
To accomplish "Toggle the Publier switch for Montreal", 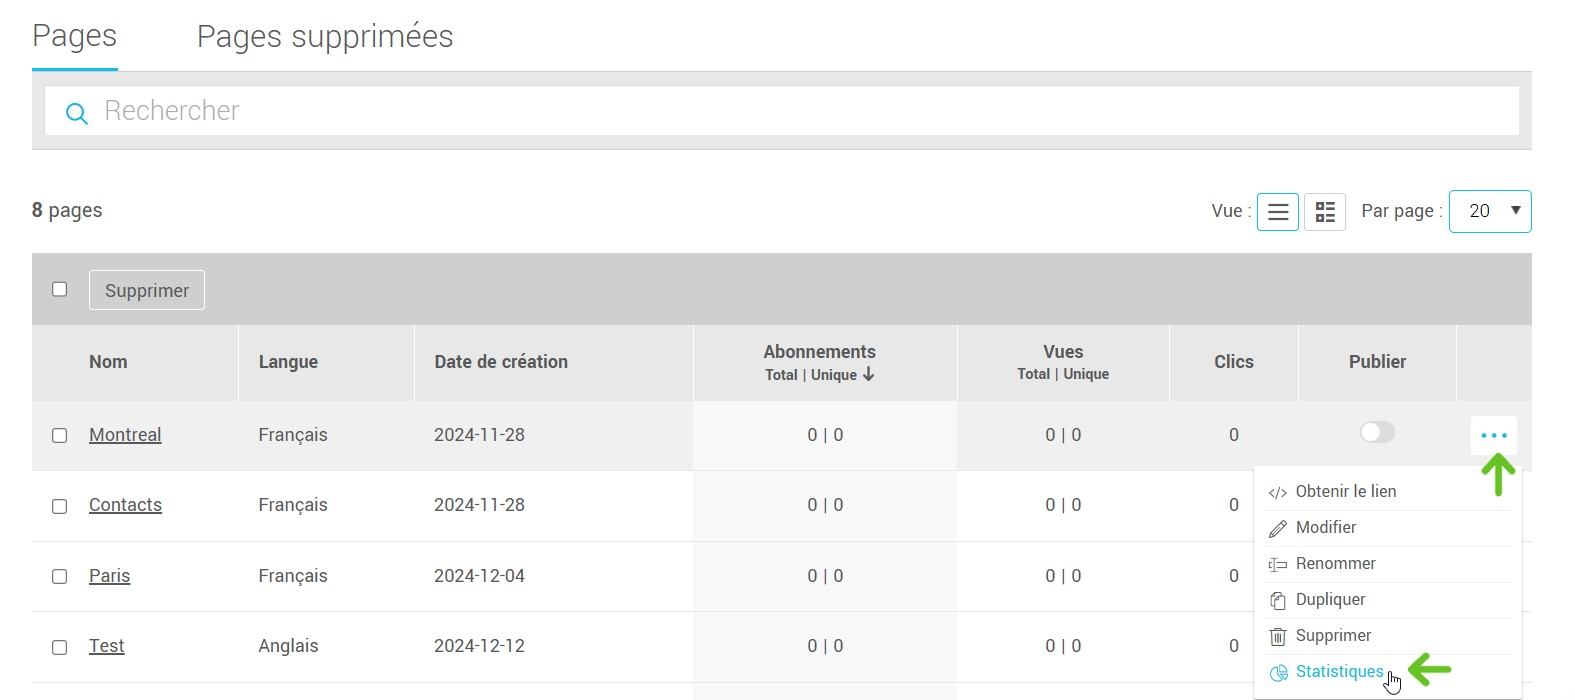I will (x=1377, y=432).
